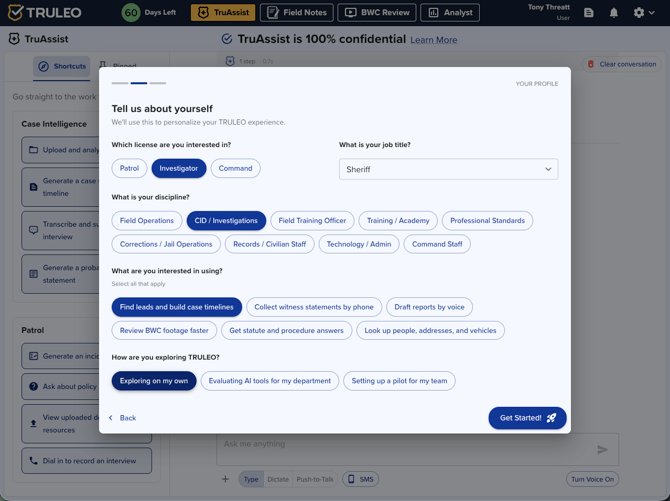Click the Generate probable cause statement icon

[33, 274]
